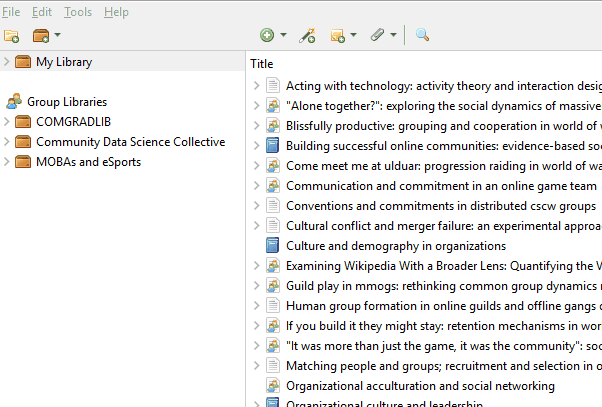Expand the Human group formation item
The height and width of the screenshot is (407, 602).
tap(257, 305)
